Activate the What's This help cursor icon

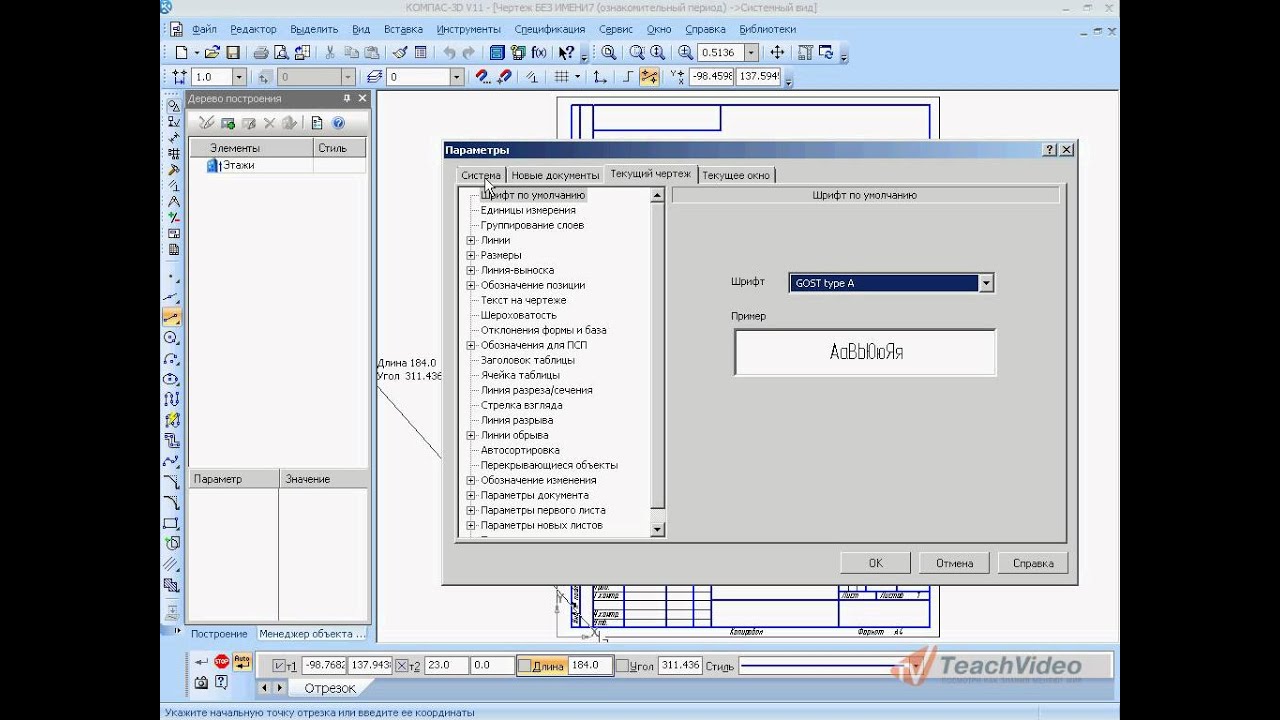pos(567,53)
